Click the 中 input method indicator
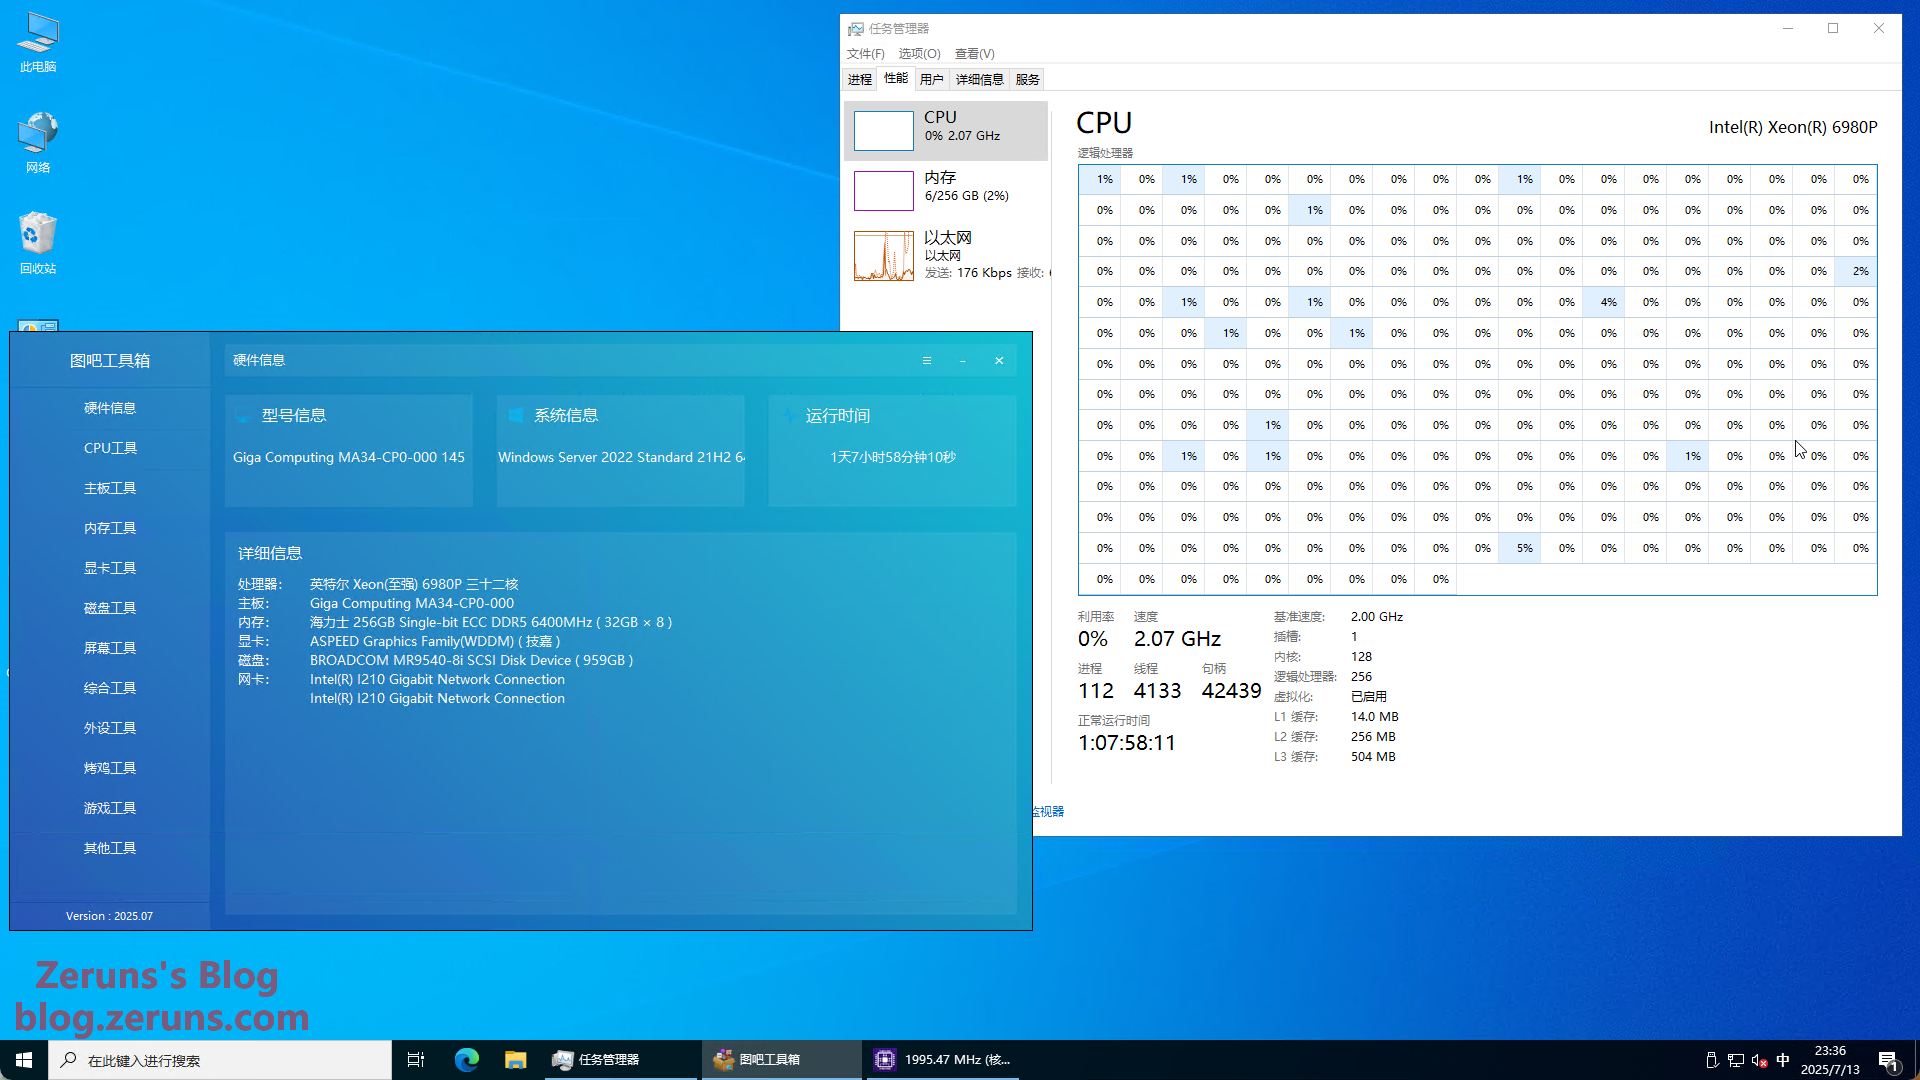Screen dimensions: 1920x1080 (x=1783, y=1060)
